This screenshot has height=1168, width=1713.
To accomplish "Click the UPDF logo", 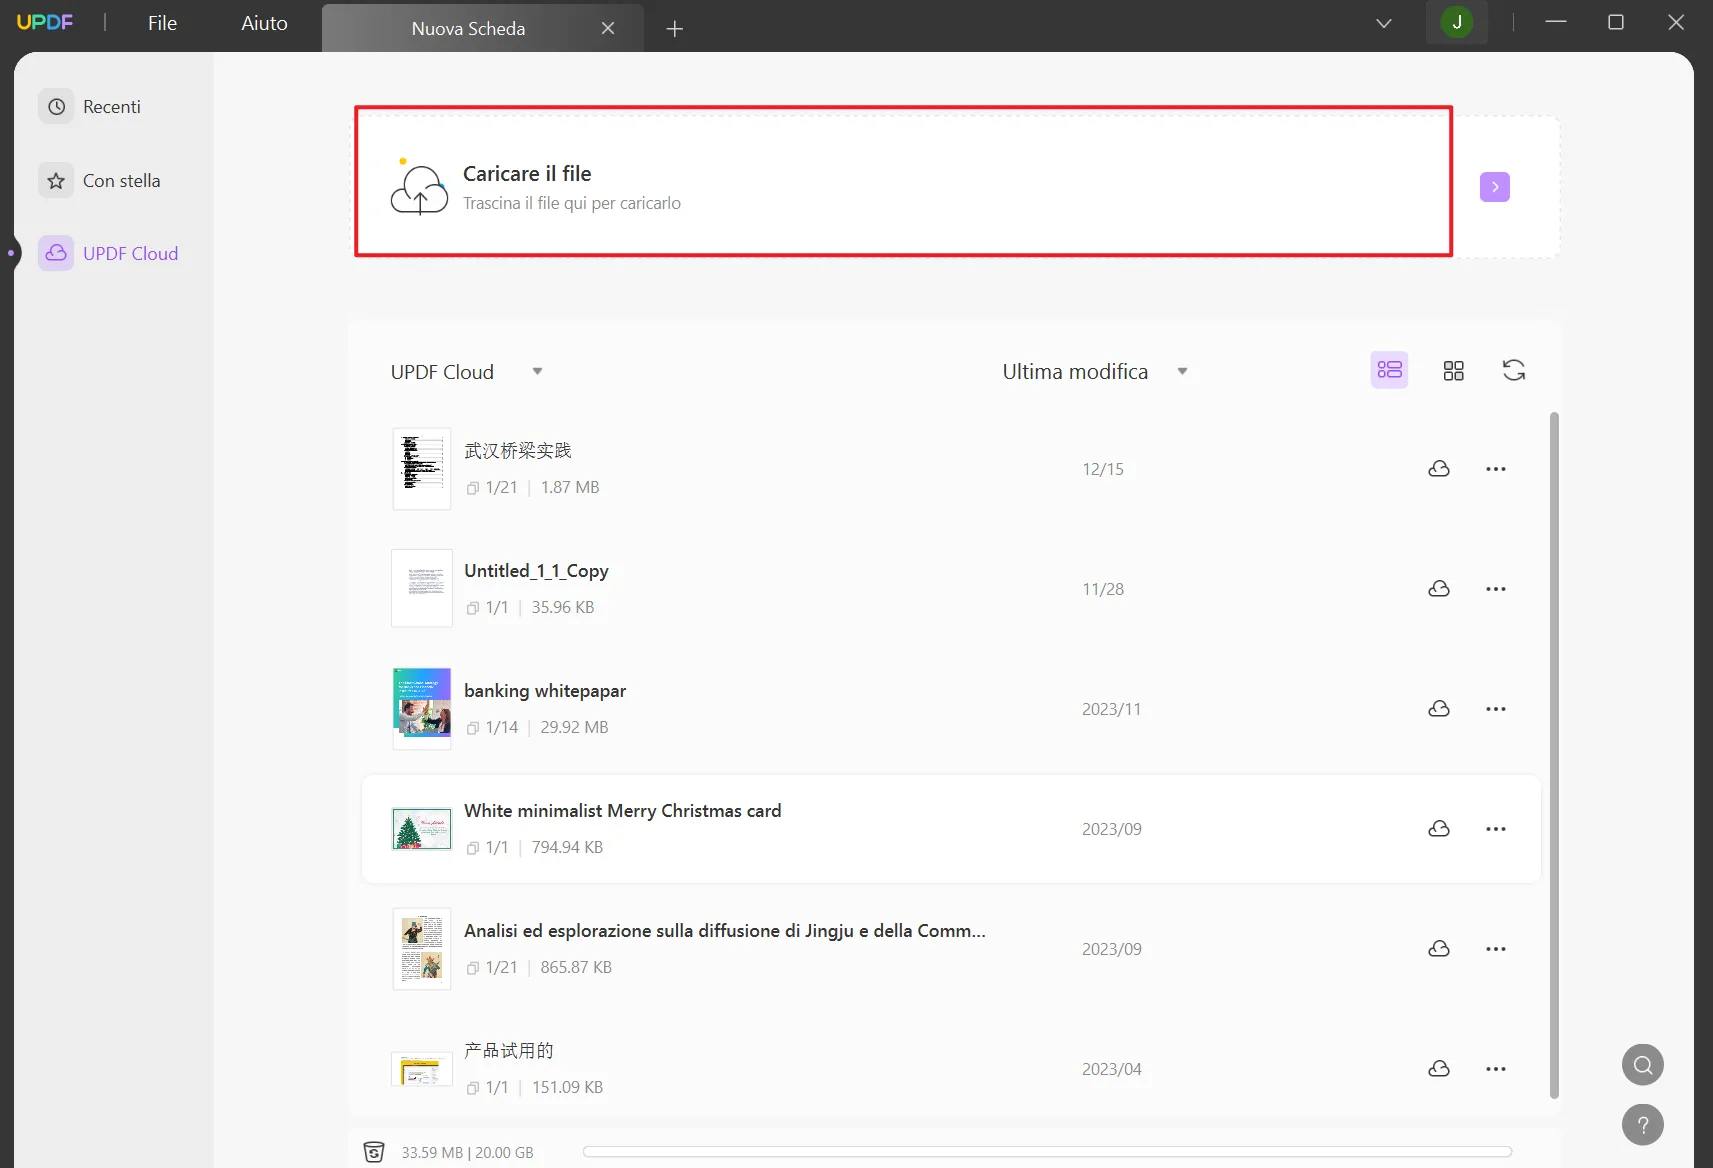I will click(45, 22).
